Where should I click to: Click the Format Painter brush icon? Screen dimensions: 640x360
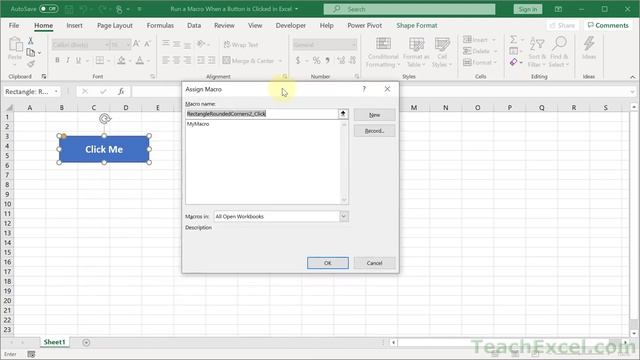click(31, 64)
